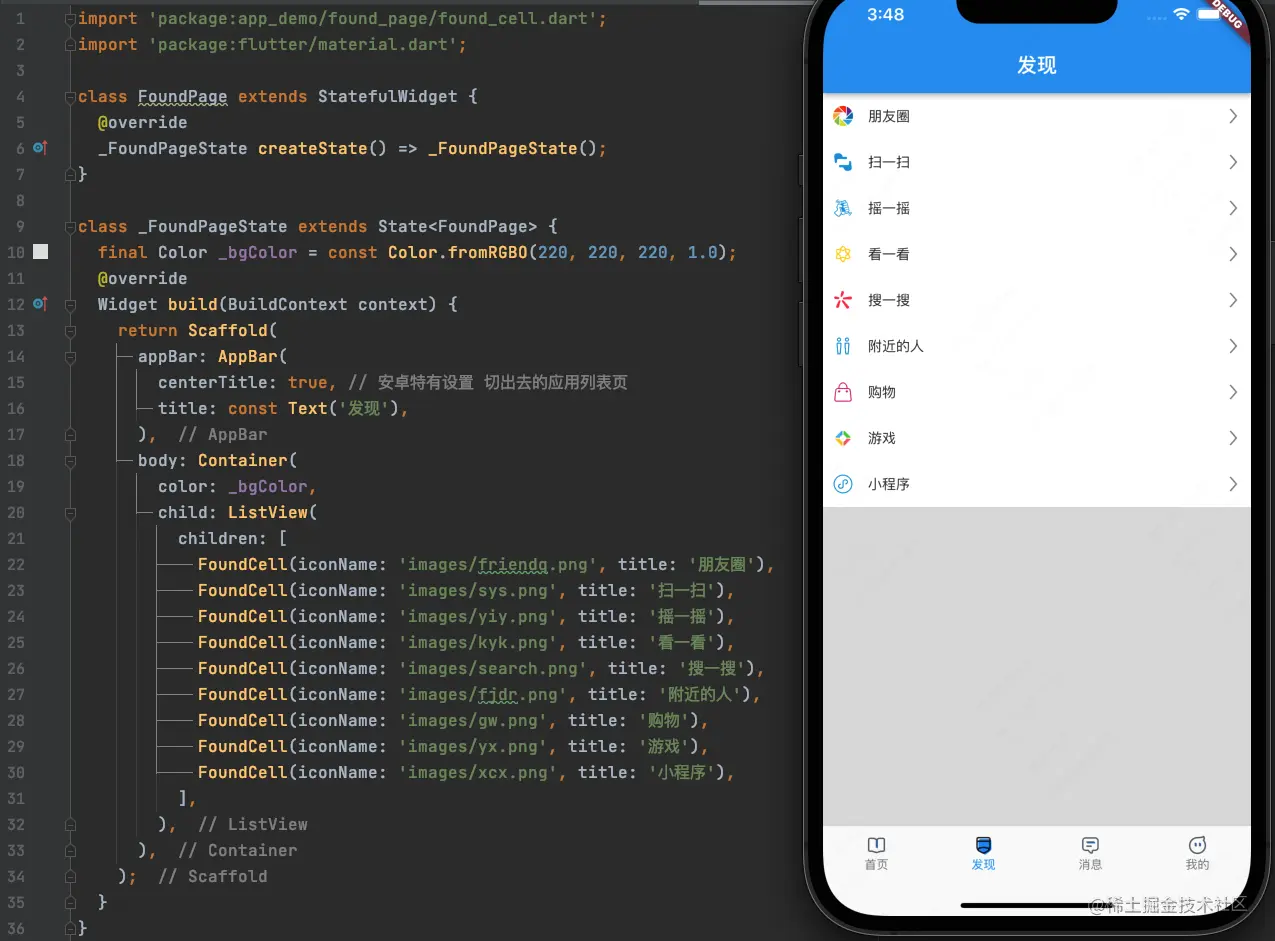The width and height of the screenshot is (1275, 941).
Task: Click the chevron on the 小程序 row
Action: 1233,484
